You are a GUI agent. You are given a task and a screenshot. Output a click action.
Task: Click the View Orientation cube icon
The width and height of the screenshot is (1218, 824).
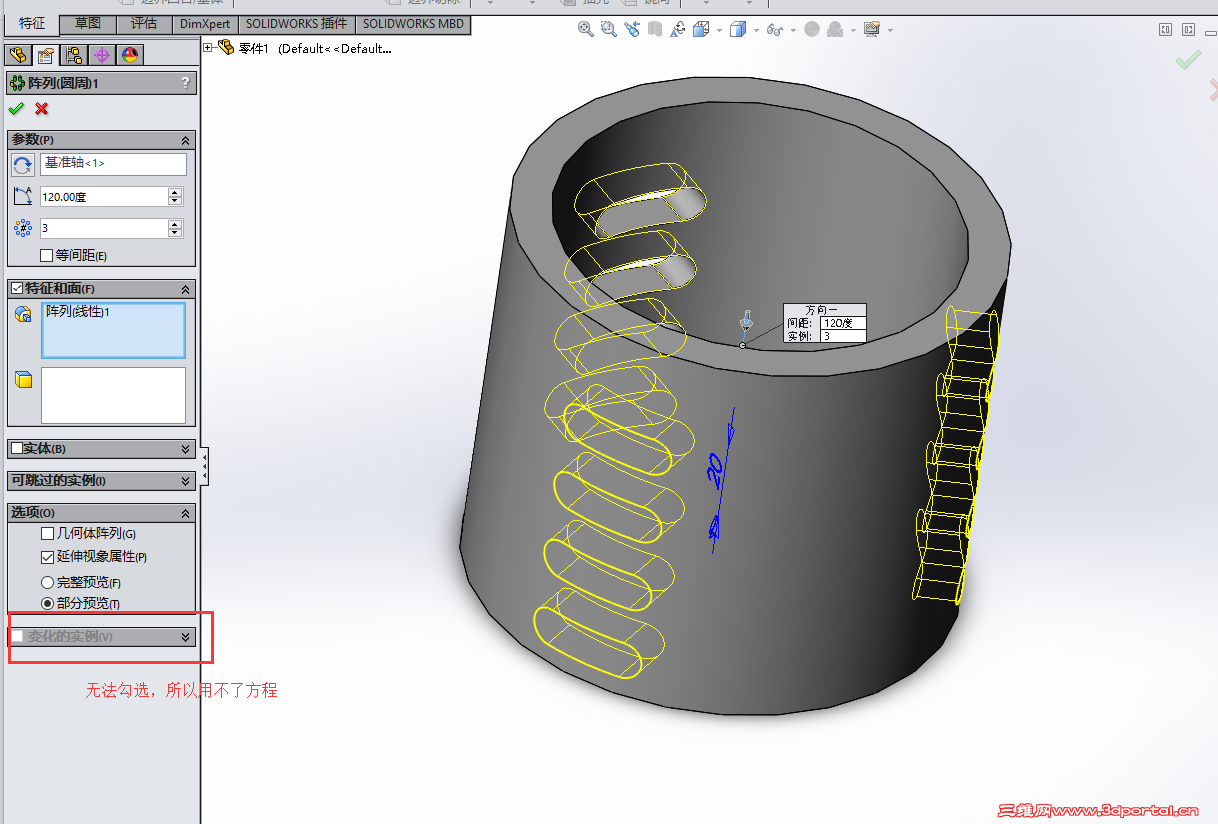[701, 29]
